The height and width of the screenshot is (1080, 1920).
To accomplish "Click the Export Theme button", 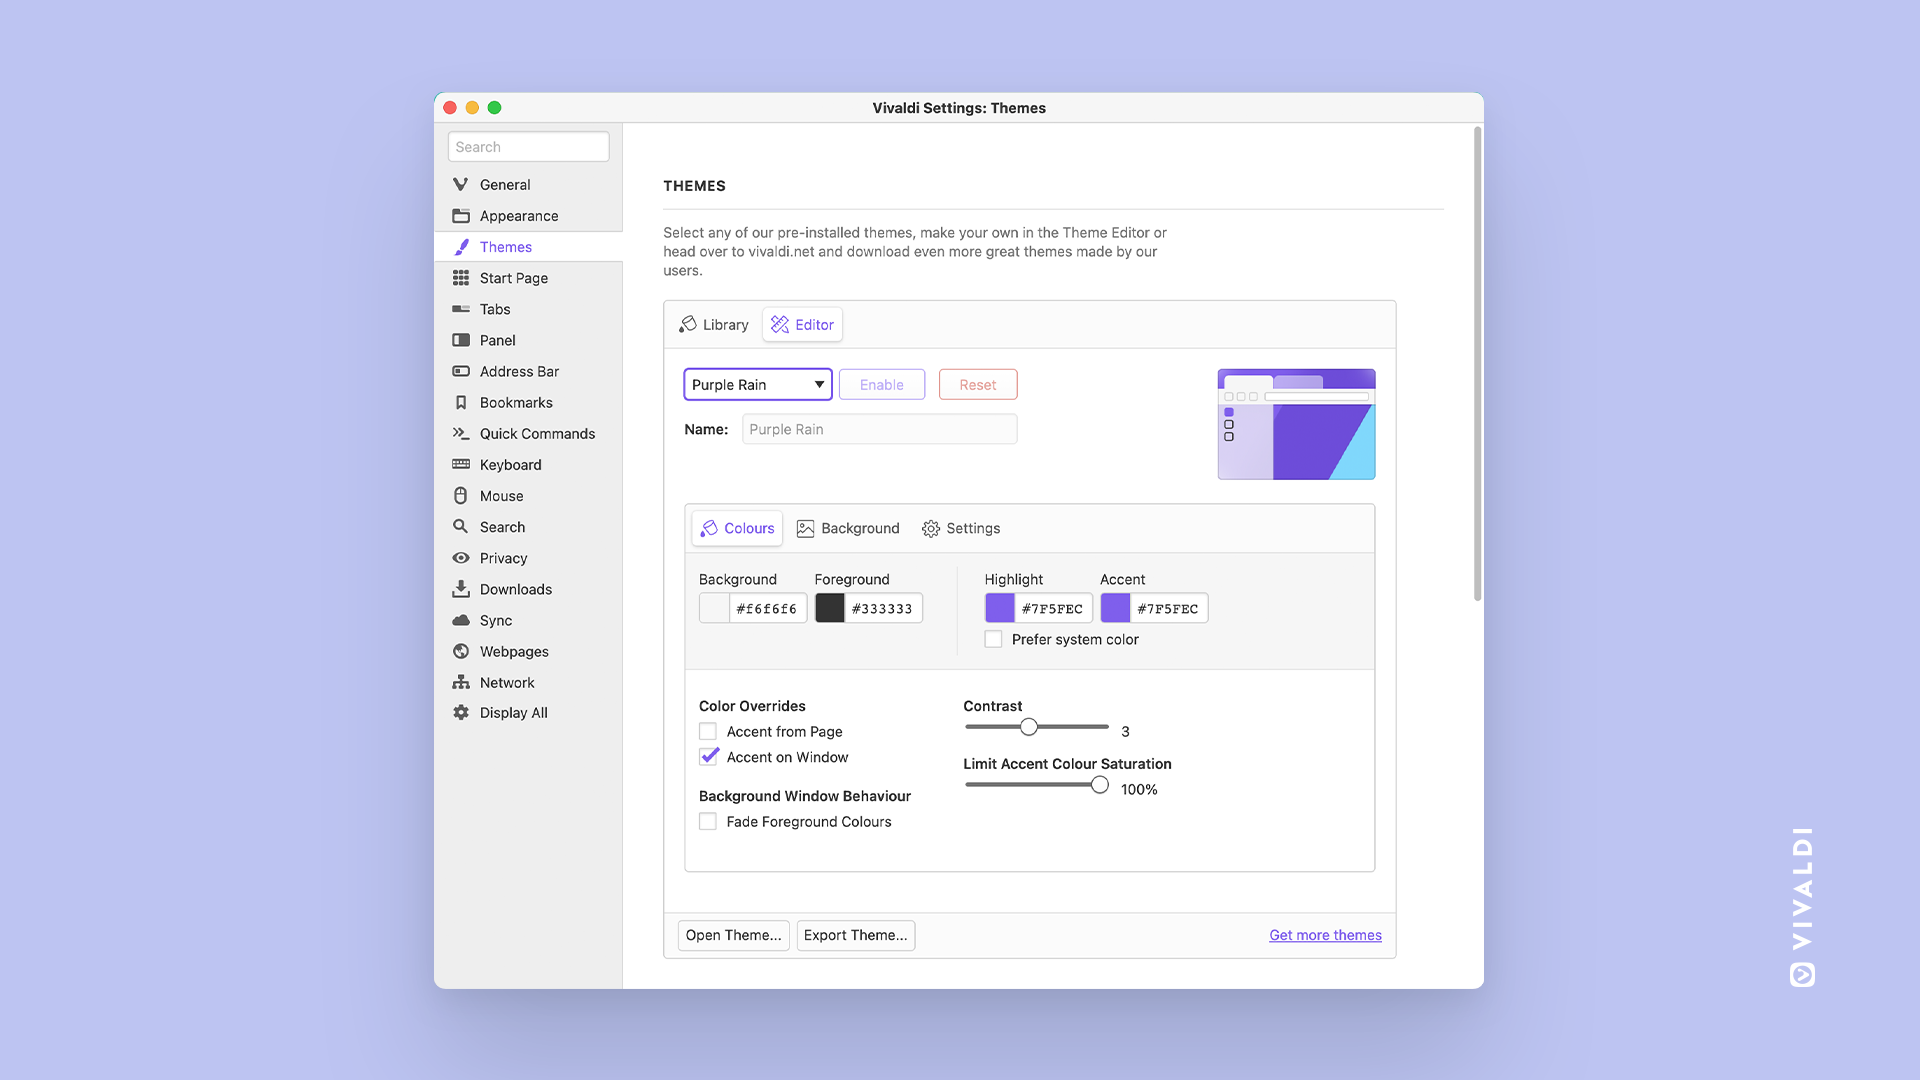I will (855, 935).
